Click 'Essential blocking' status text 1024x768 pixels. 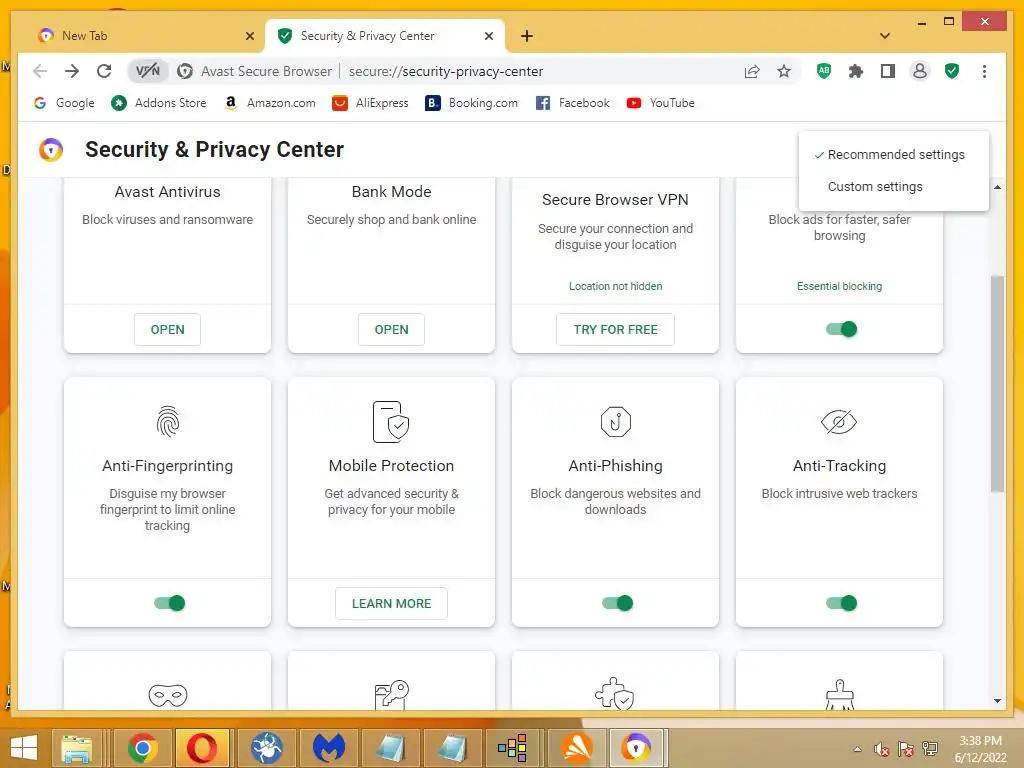click(839, 286)
